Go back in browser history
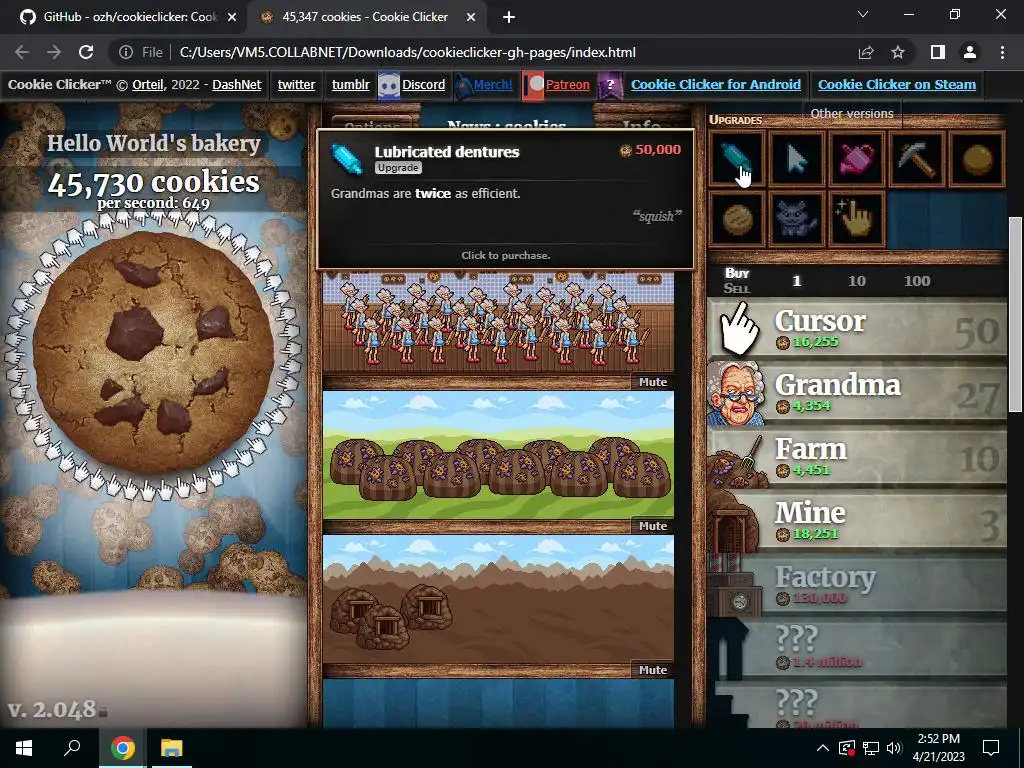The image size is (1024, 768). [x=22, y=52]
